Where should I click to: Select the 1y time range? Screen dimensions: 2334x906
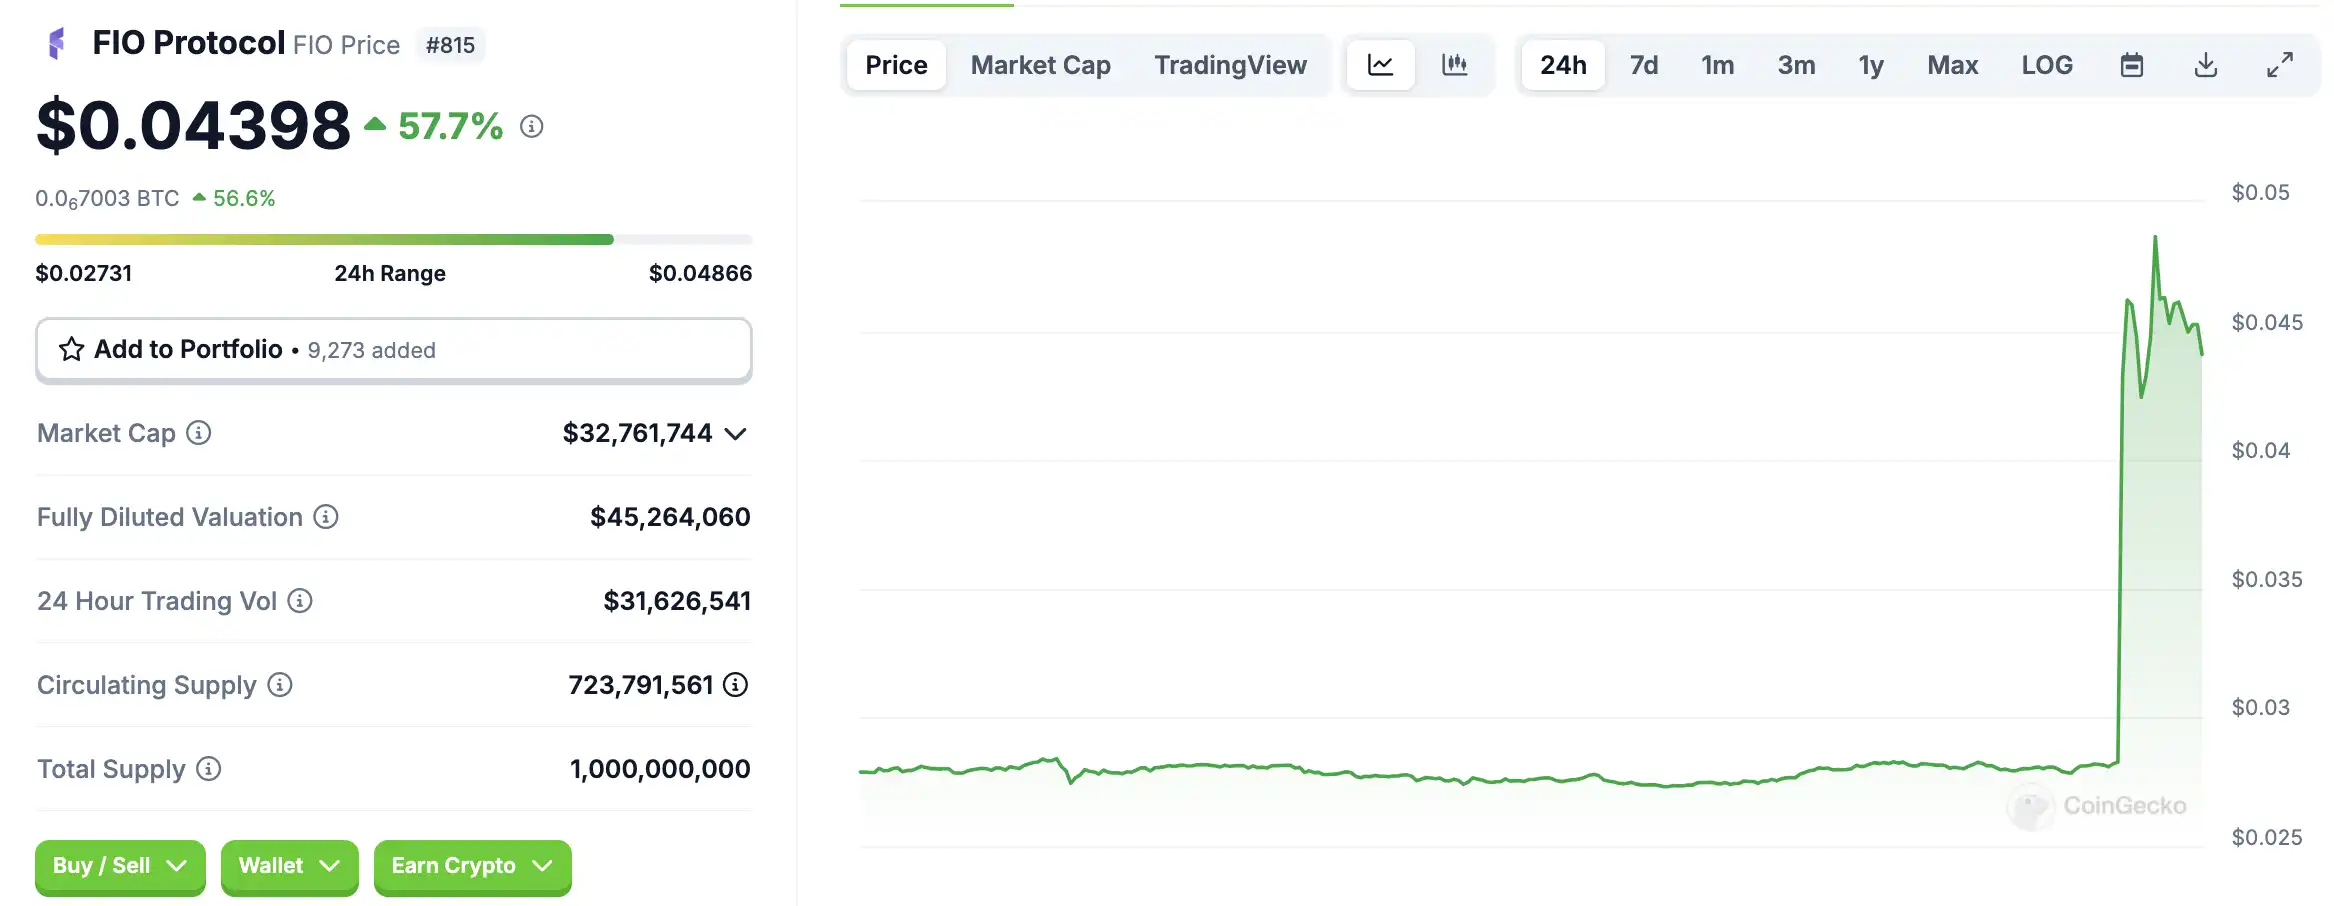(1871, 66)
